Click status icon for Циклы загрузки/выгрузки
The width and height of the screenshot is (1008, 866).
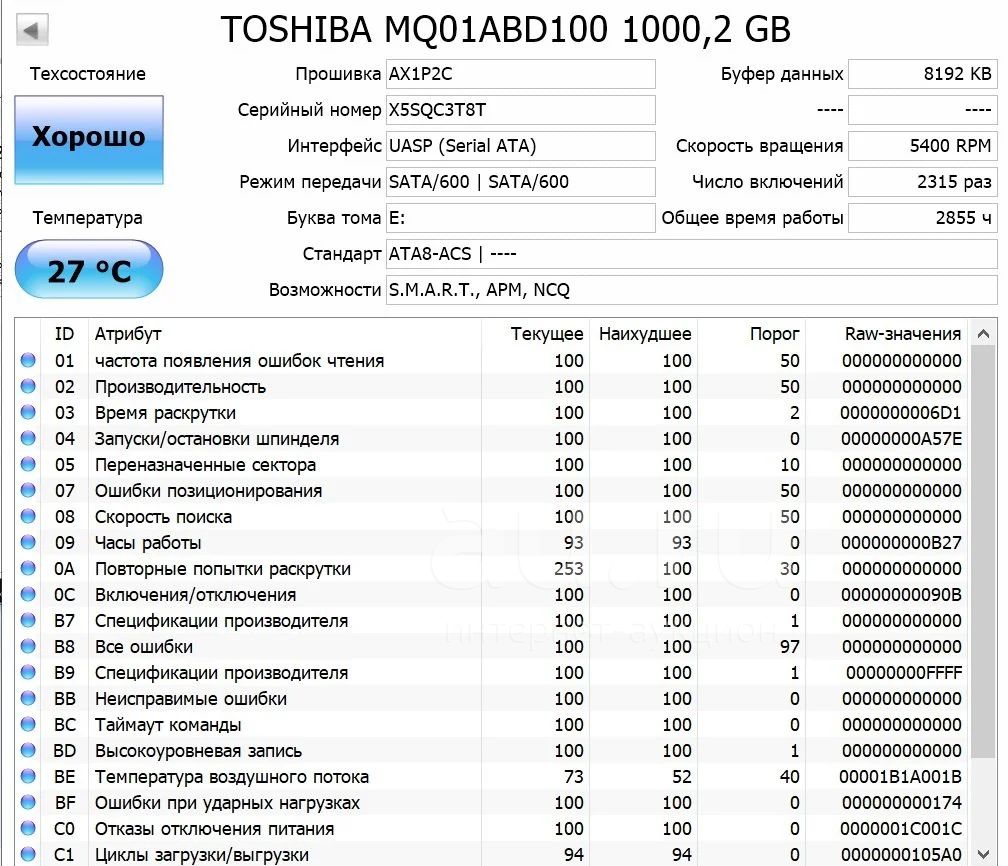tap(28, 855)
